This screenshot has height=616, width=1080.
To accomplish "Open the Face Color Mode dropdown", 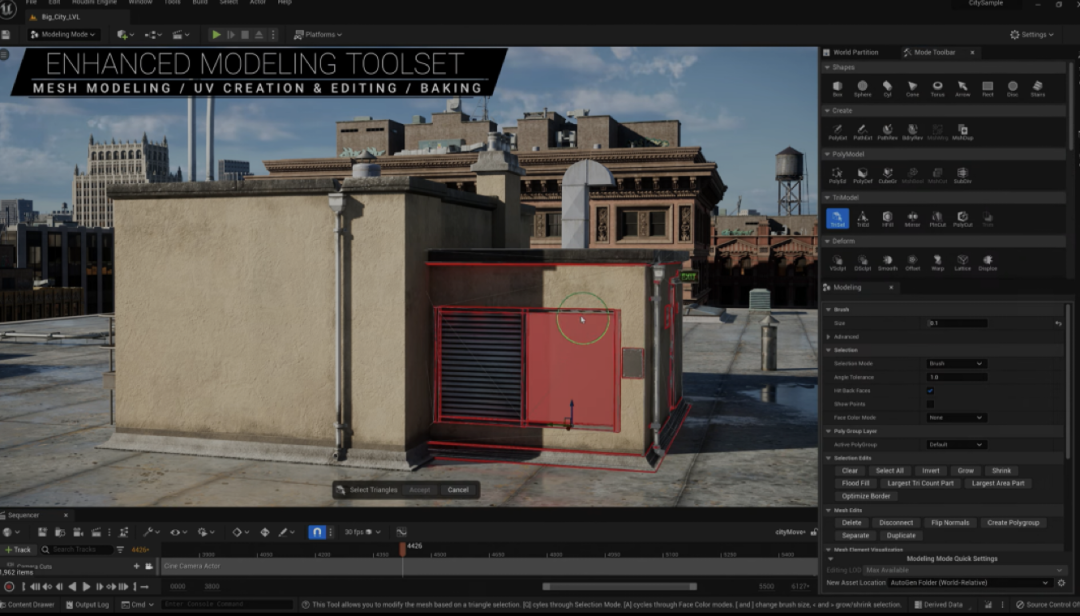I will [x=956, y=418].
